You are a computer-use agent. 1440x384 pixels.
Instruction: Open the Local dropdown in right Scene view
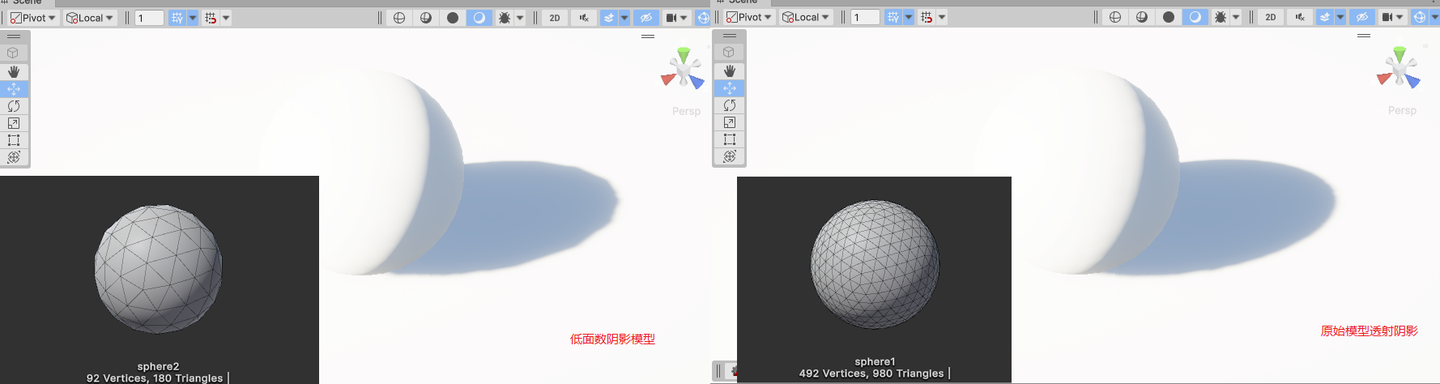[x=806, y=17]
